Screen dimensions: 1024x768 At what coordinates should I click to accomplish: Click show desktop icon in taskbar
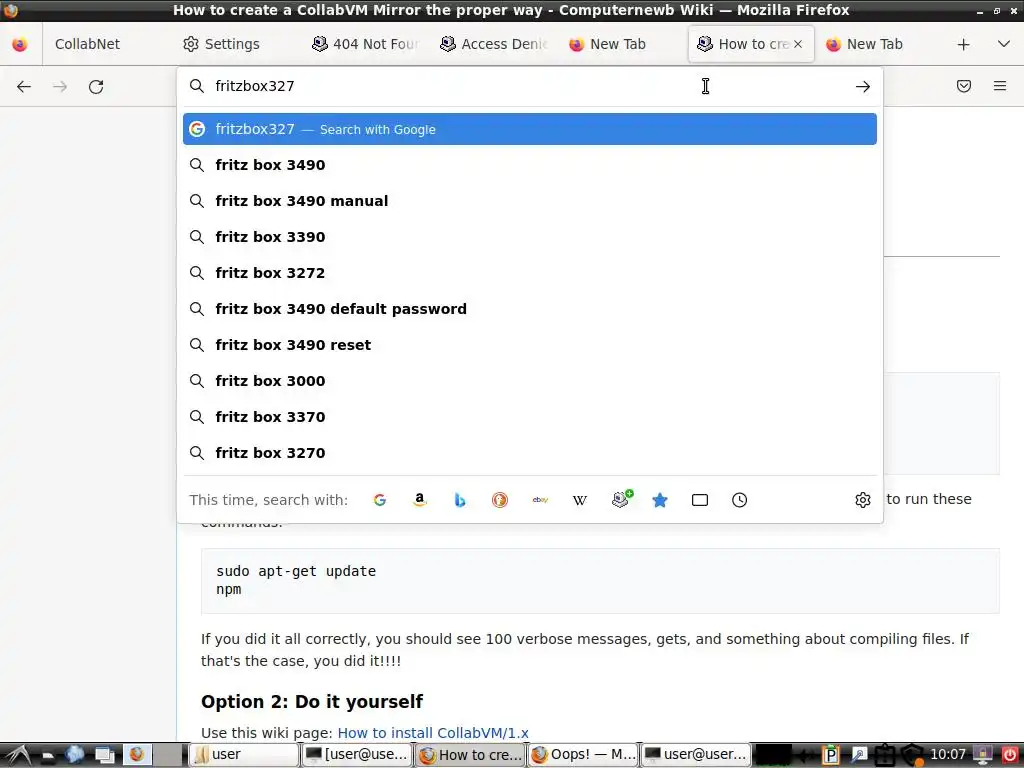point(104,754)
